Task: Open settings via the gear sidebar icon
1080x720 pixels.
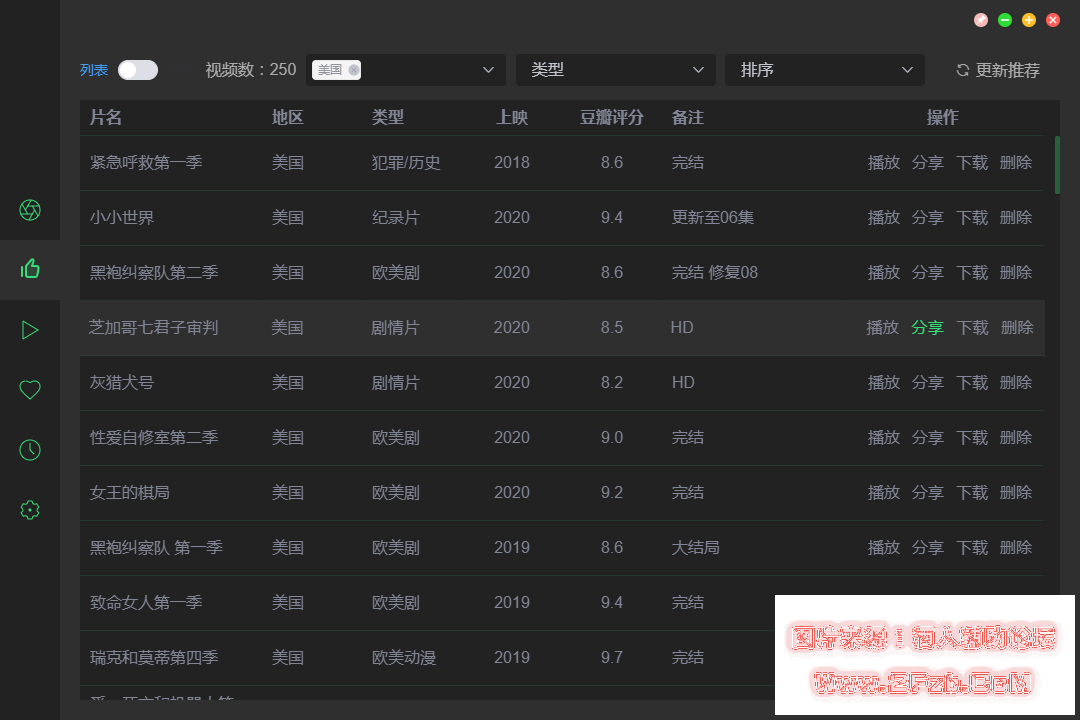Action: (x=30, y=510)
